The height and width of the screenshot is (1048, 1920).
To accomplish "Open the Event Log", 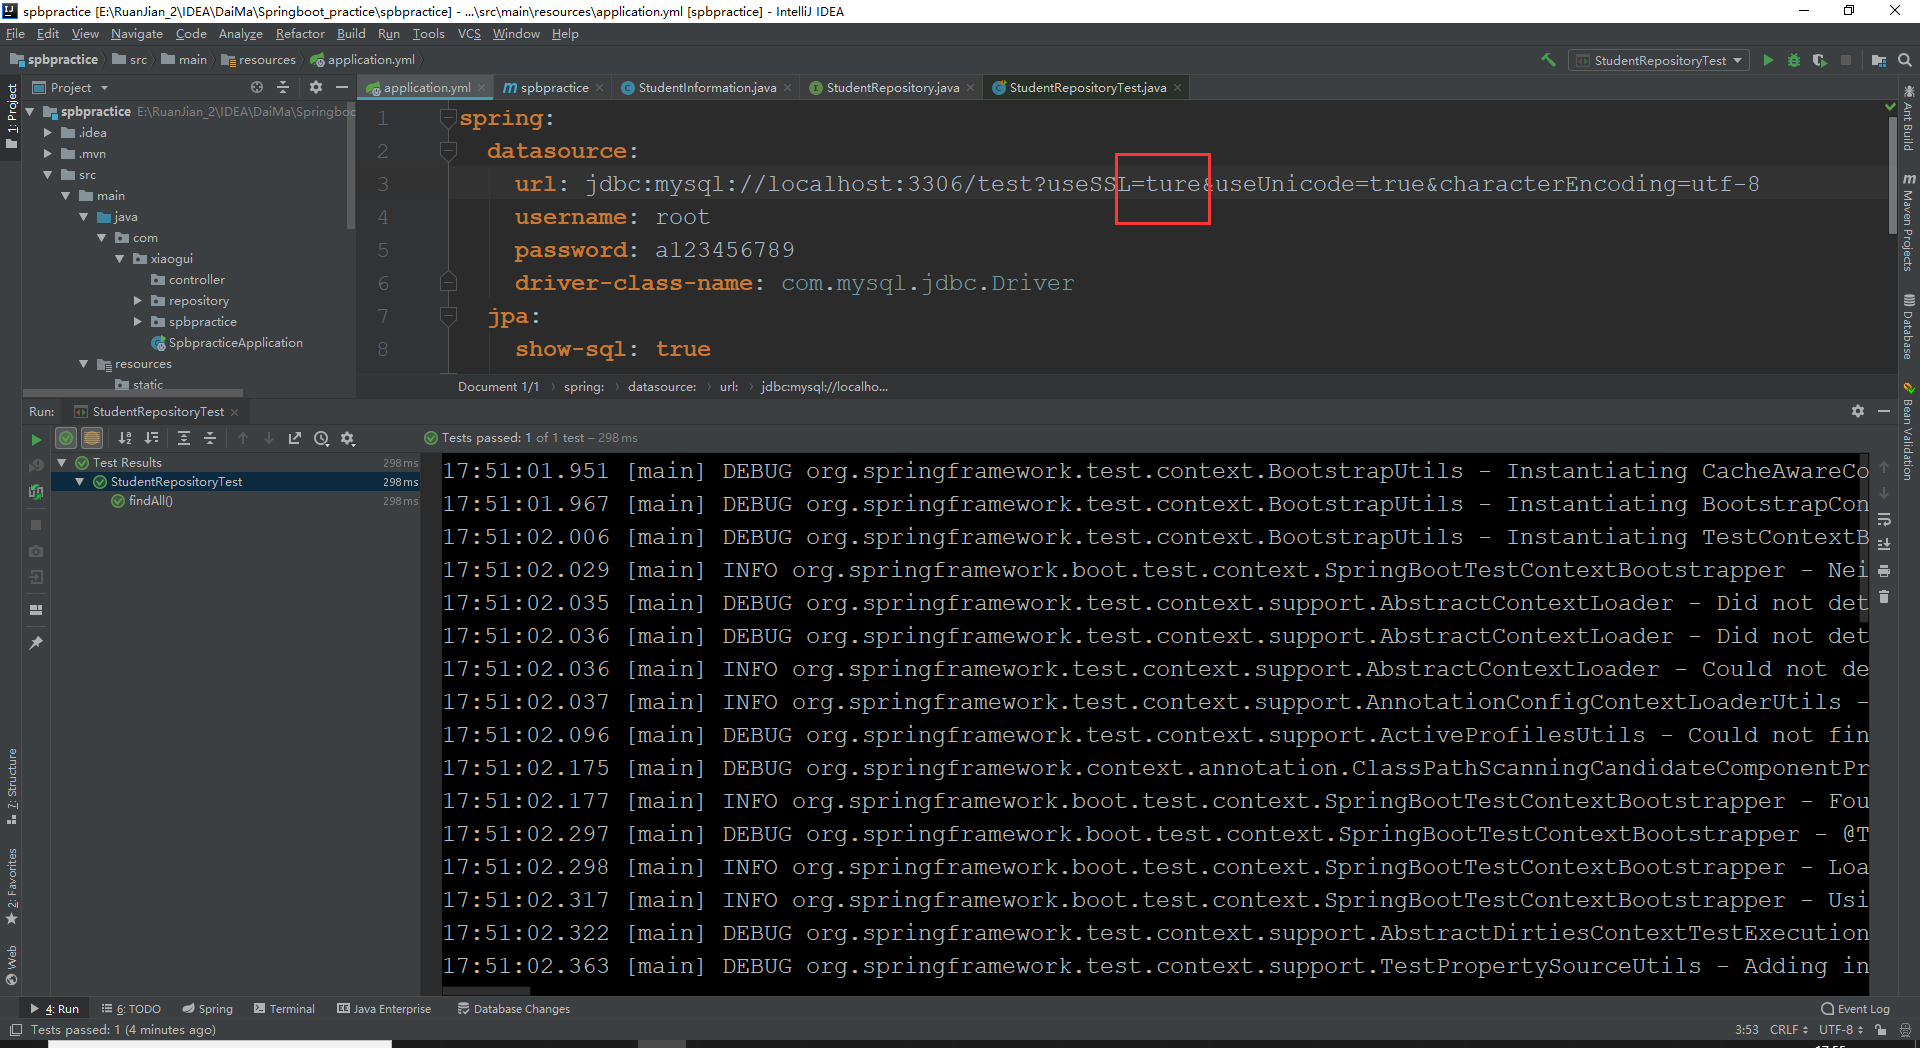I will (1855, 1009).
